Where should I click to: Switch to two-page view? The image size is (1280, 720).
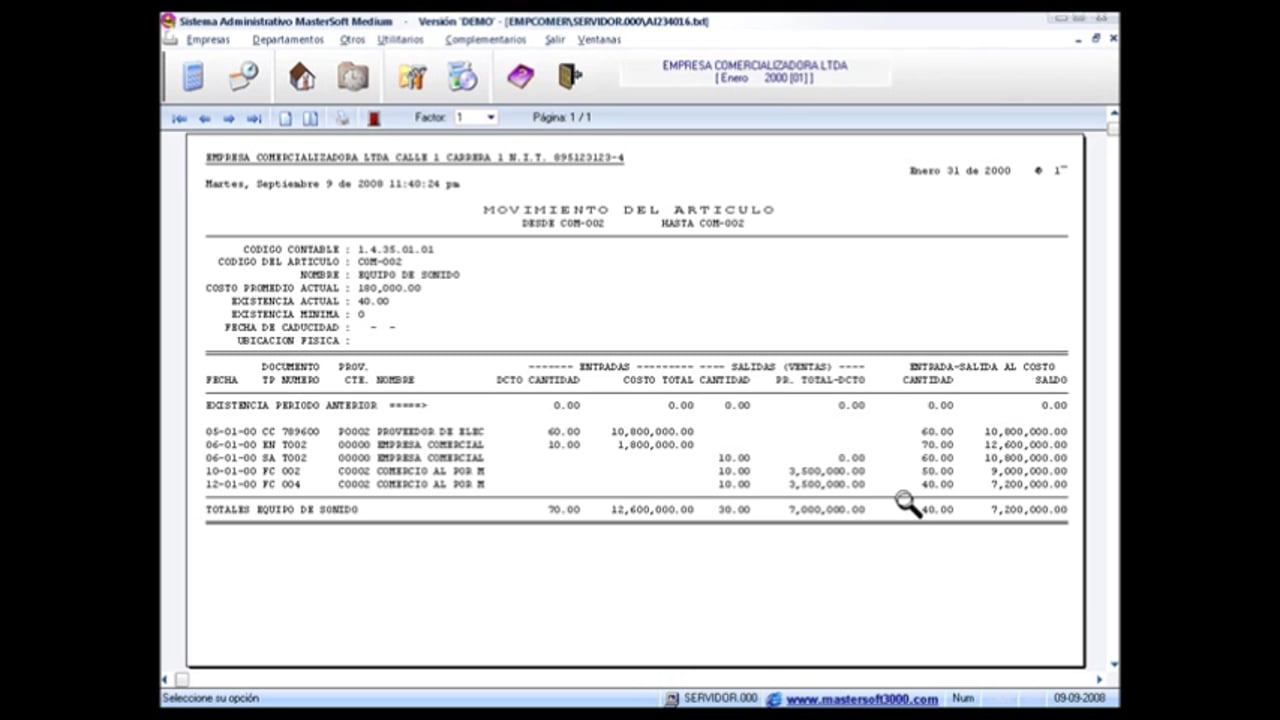[x=310, y=118]
